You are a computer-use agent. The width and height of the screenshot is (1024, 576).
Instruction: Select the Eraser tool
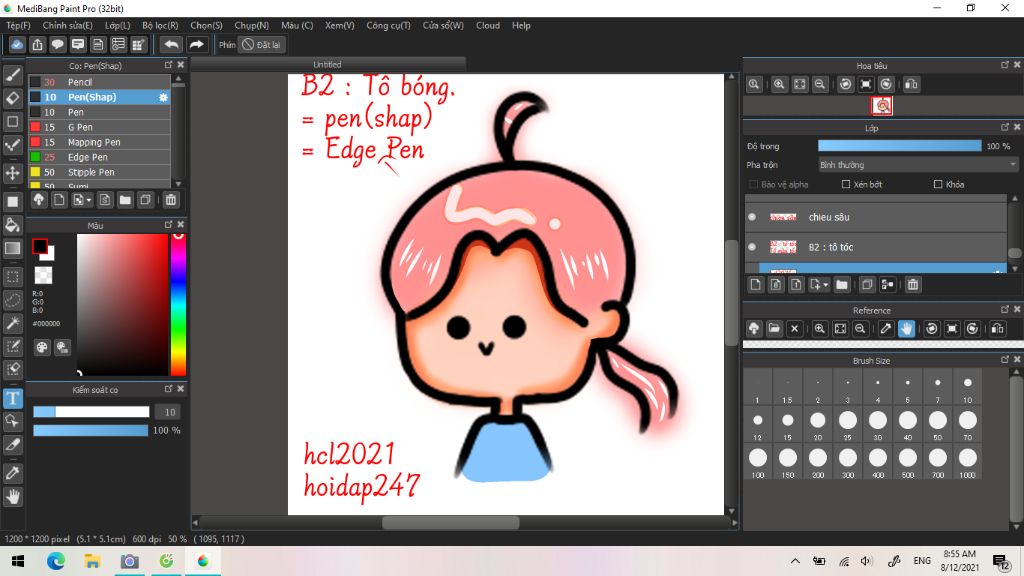click(12, 99)
